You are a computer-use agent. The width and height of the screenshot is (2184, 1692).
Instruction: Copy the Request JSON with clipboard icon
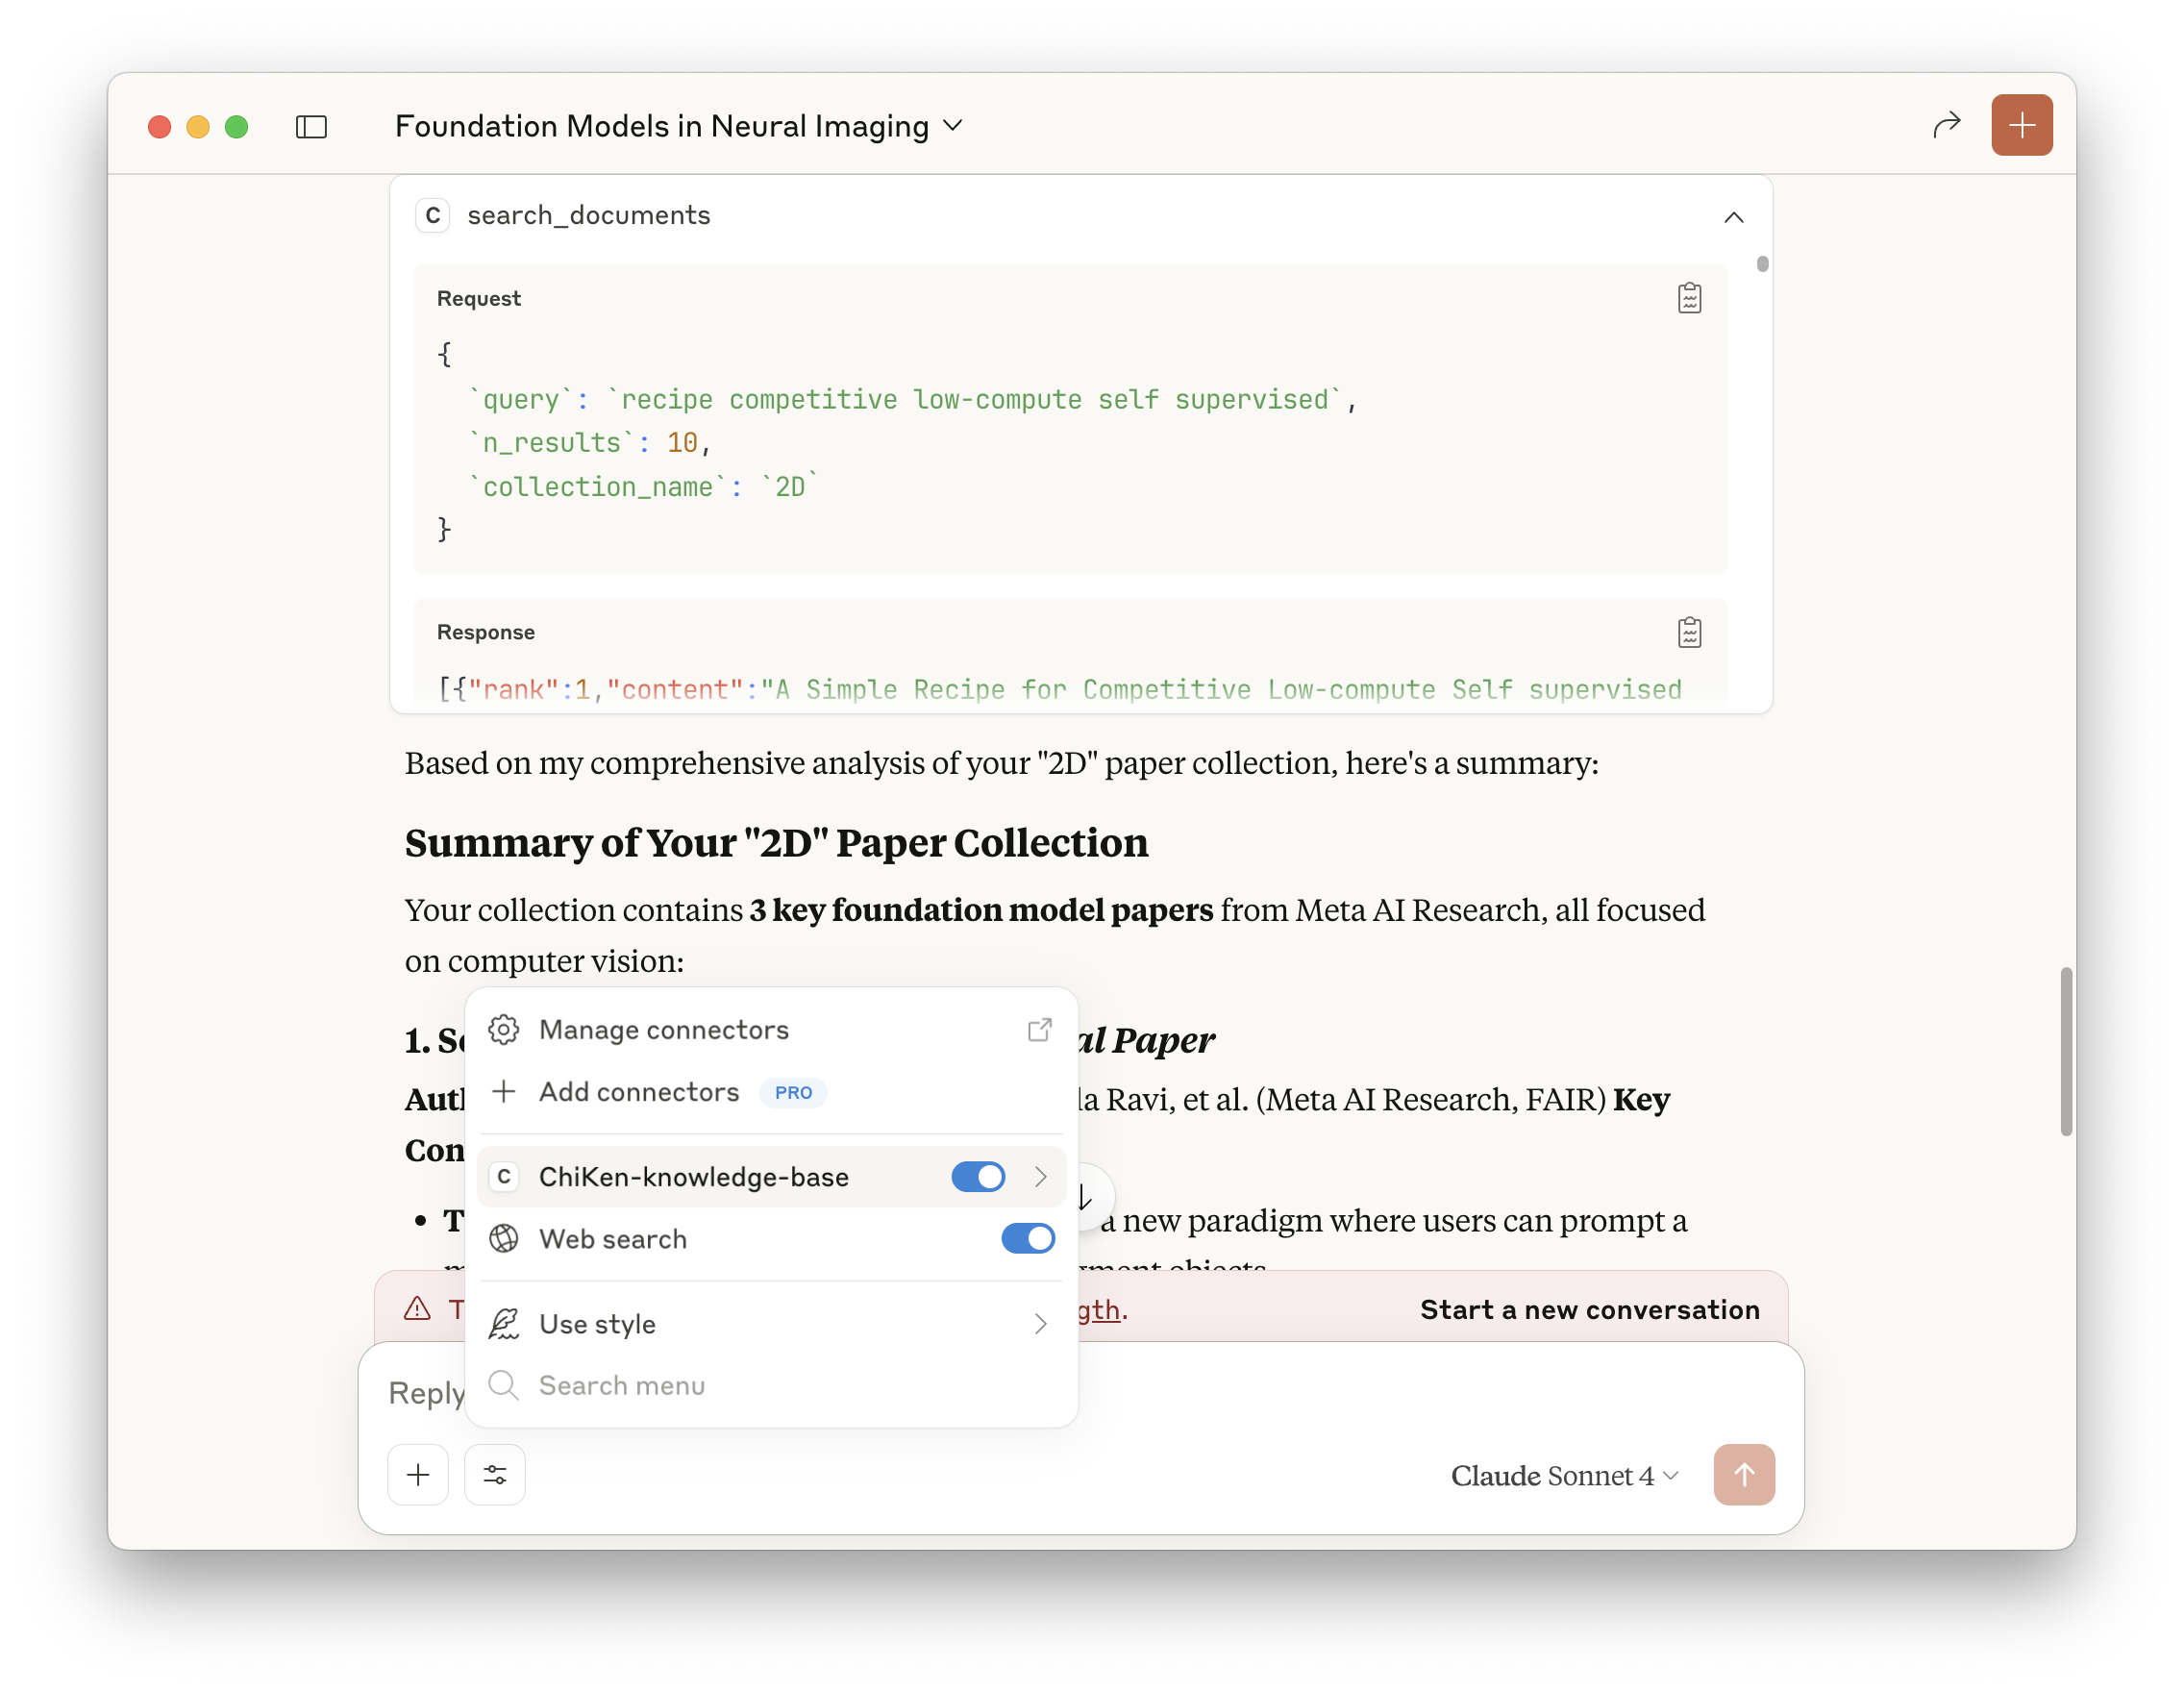1689,298
